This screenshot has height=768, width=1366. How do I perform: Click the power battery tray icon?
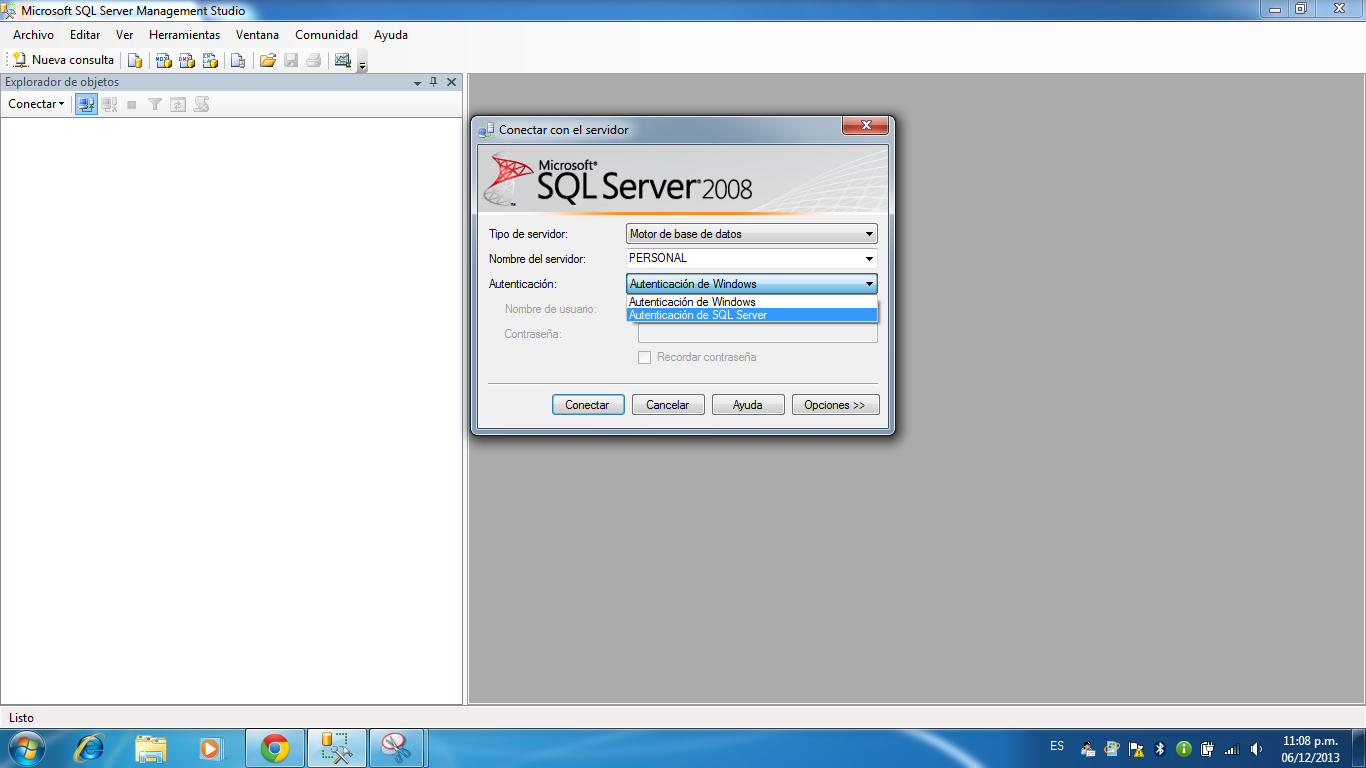(x=1208, y=749)
